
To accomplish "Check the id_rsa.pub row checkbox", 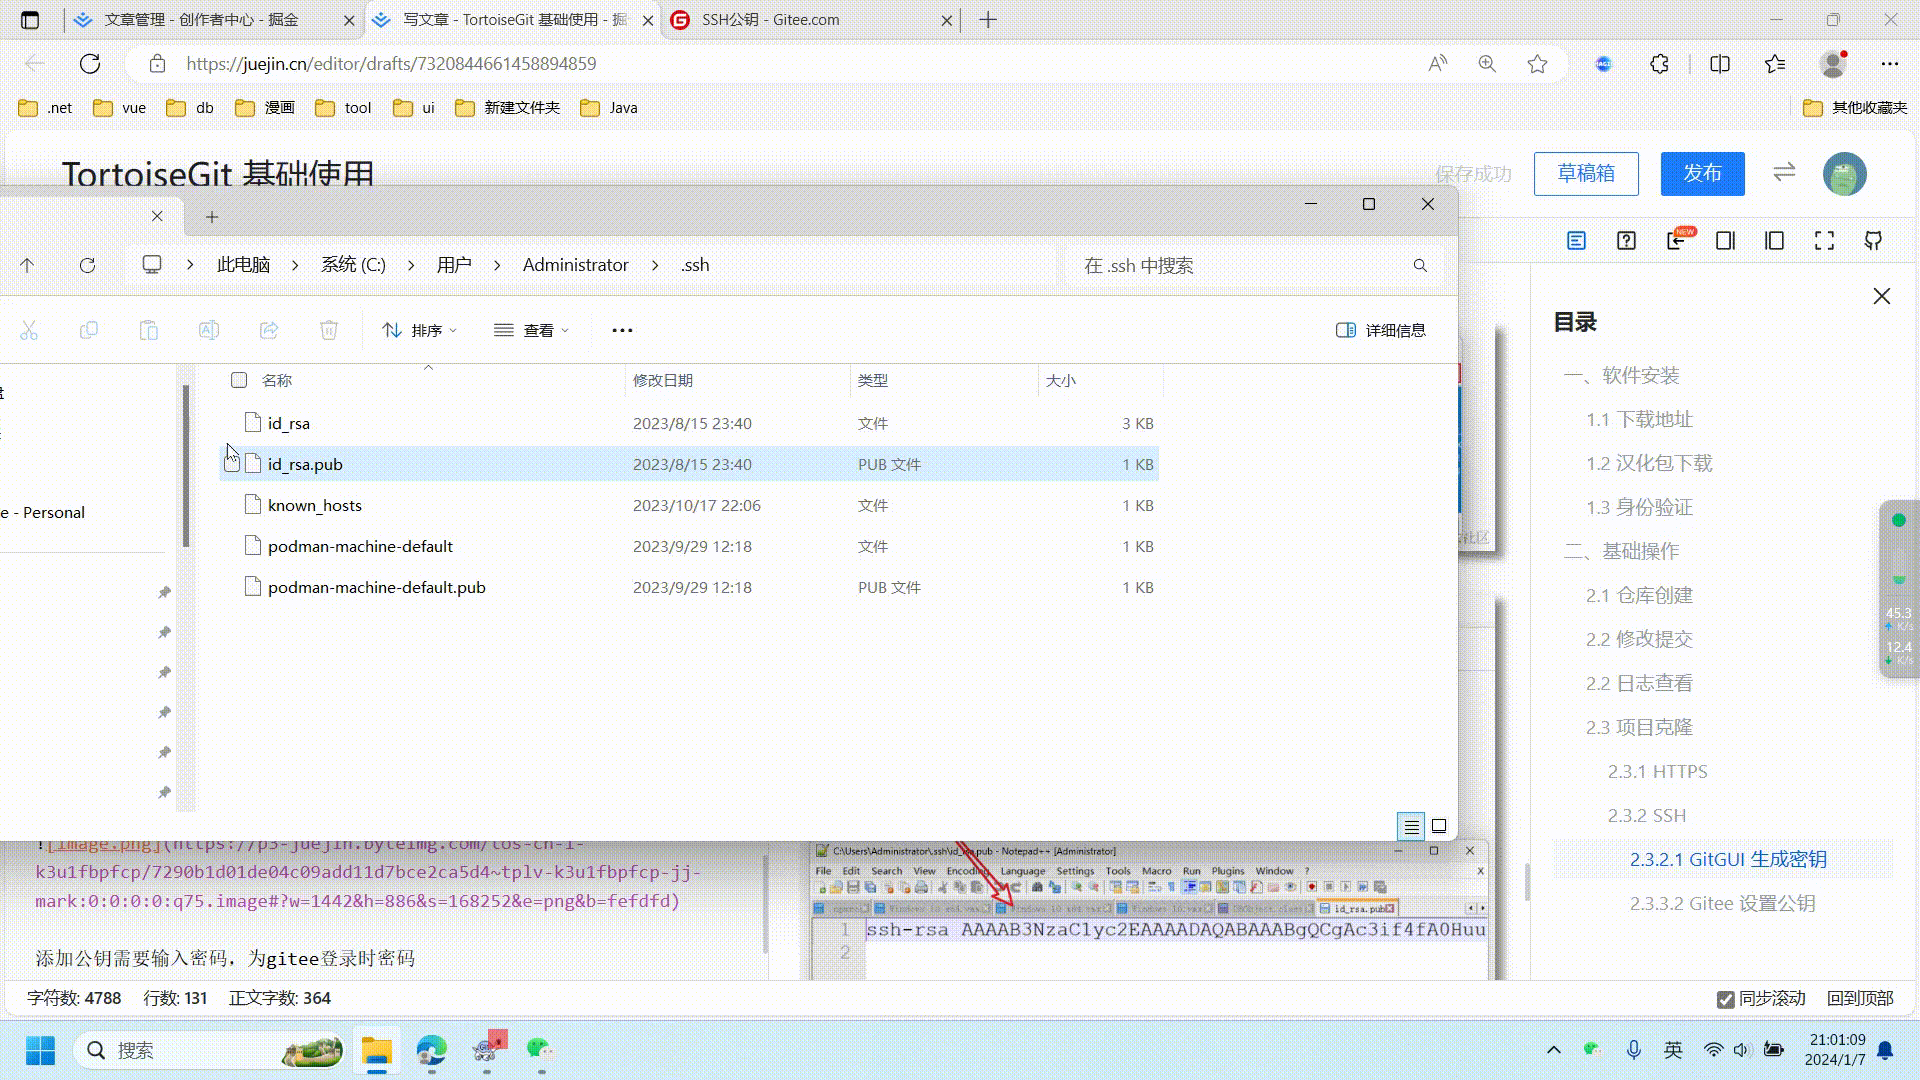I will tap(232, 464).
